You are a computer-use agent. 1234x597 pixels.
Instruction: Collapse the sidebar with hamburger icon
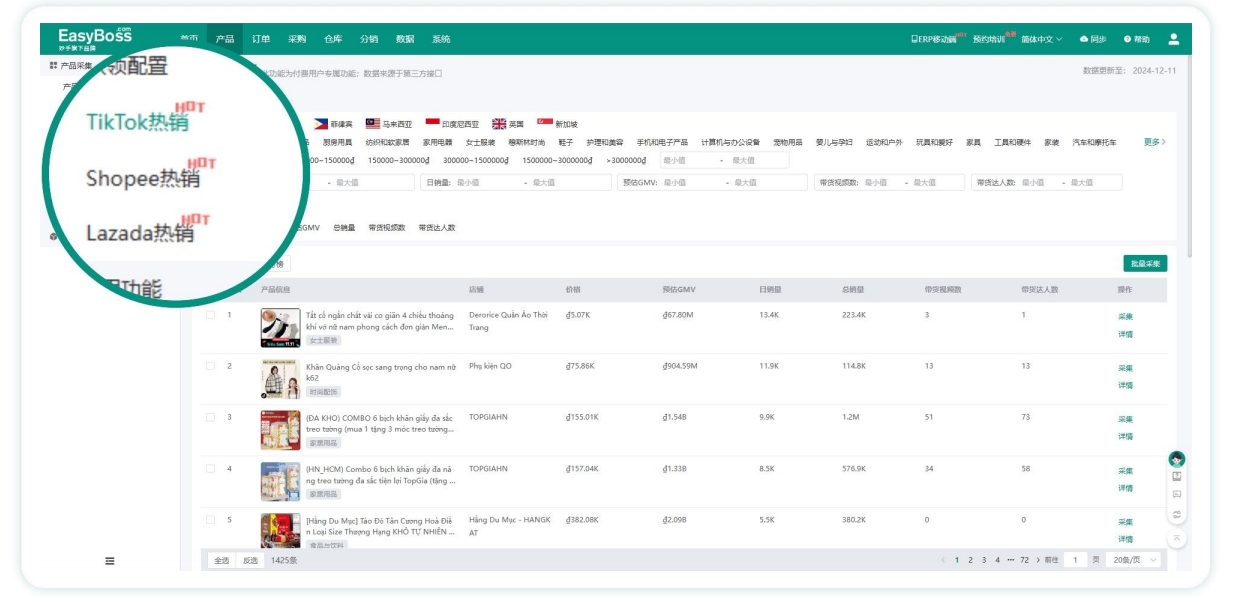tap(110, 561)
